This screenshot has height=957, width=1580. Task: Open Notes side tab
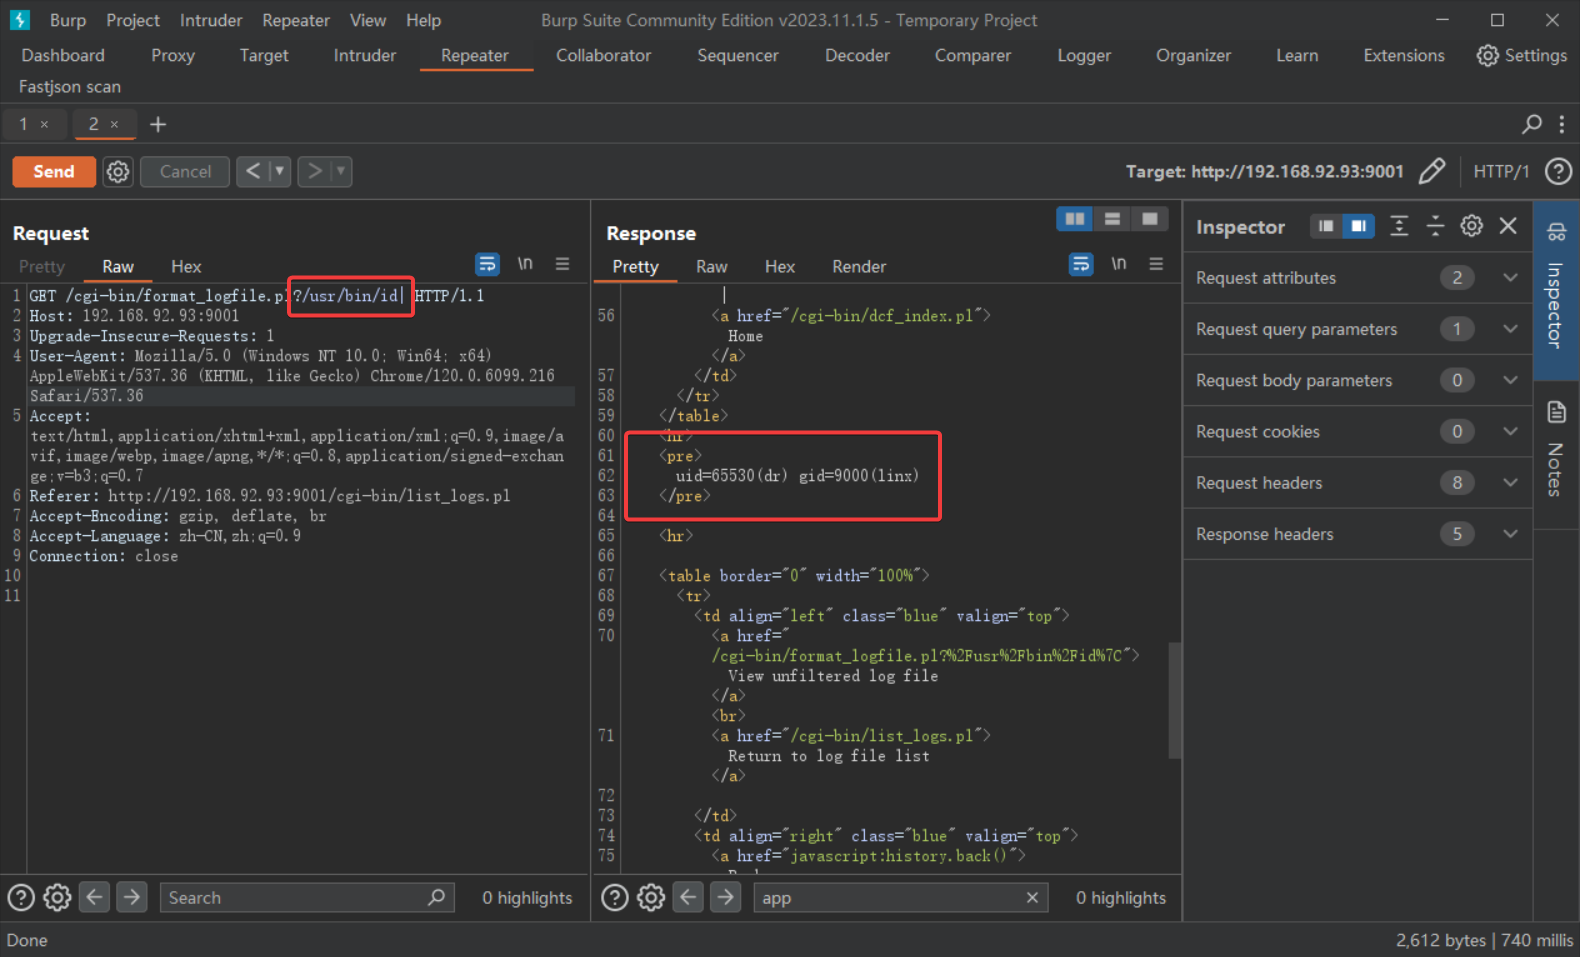[x=1556, y=450]
